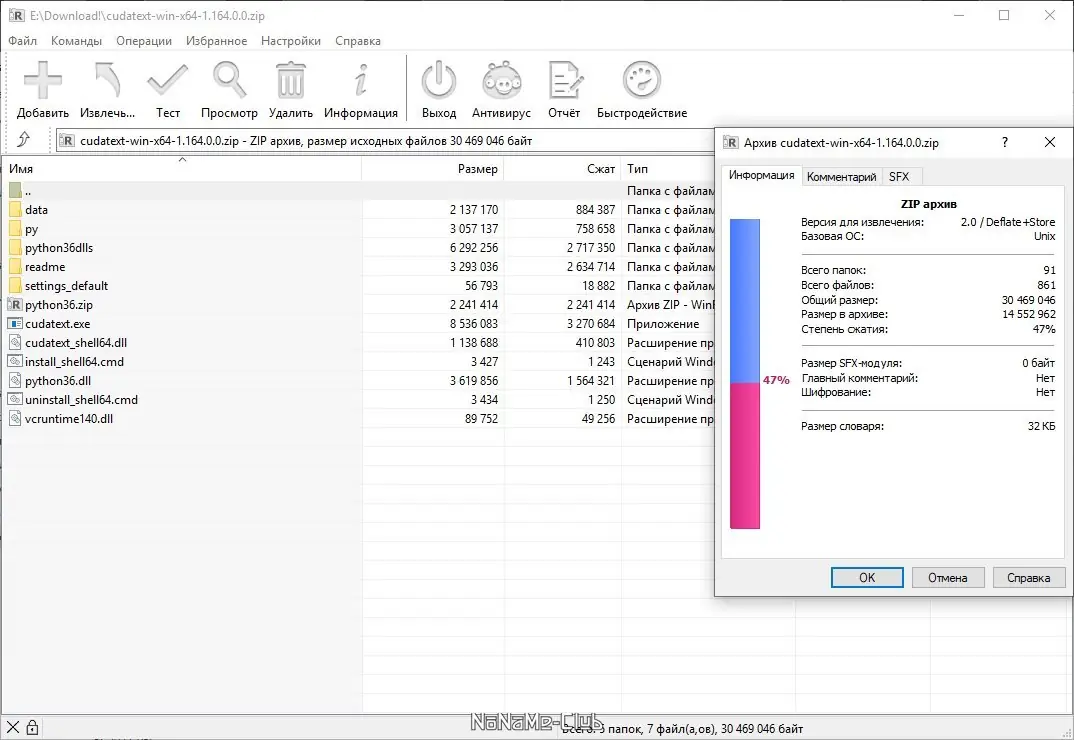The image size is (1074, 740).
Task: Click the Добавить (Add) toolbar icon
Action: coord(42,80)
